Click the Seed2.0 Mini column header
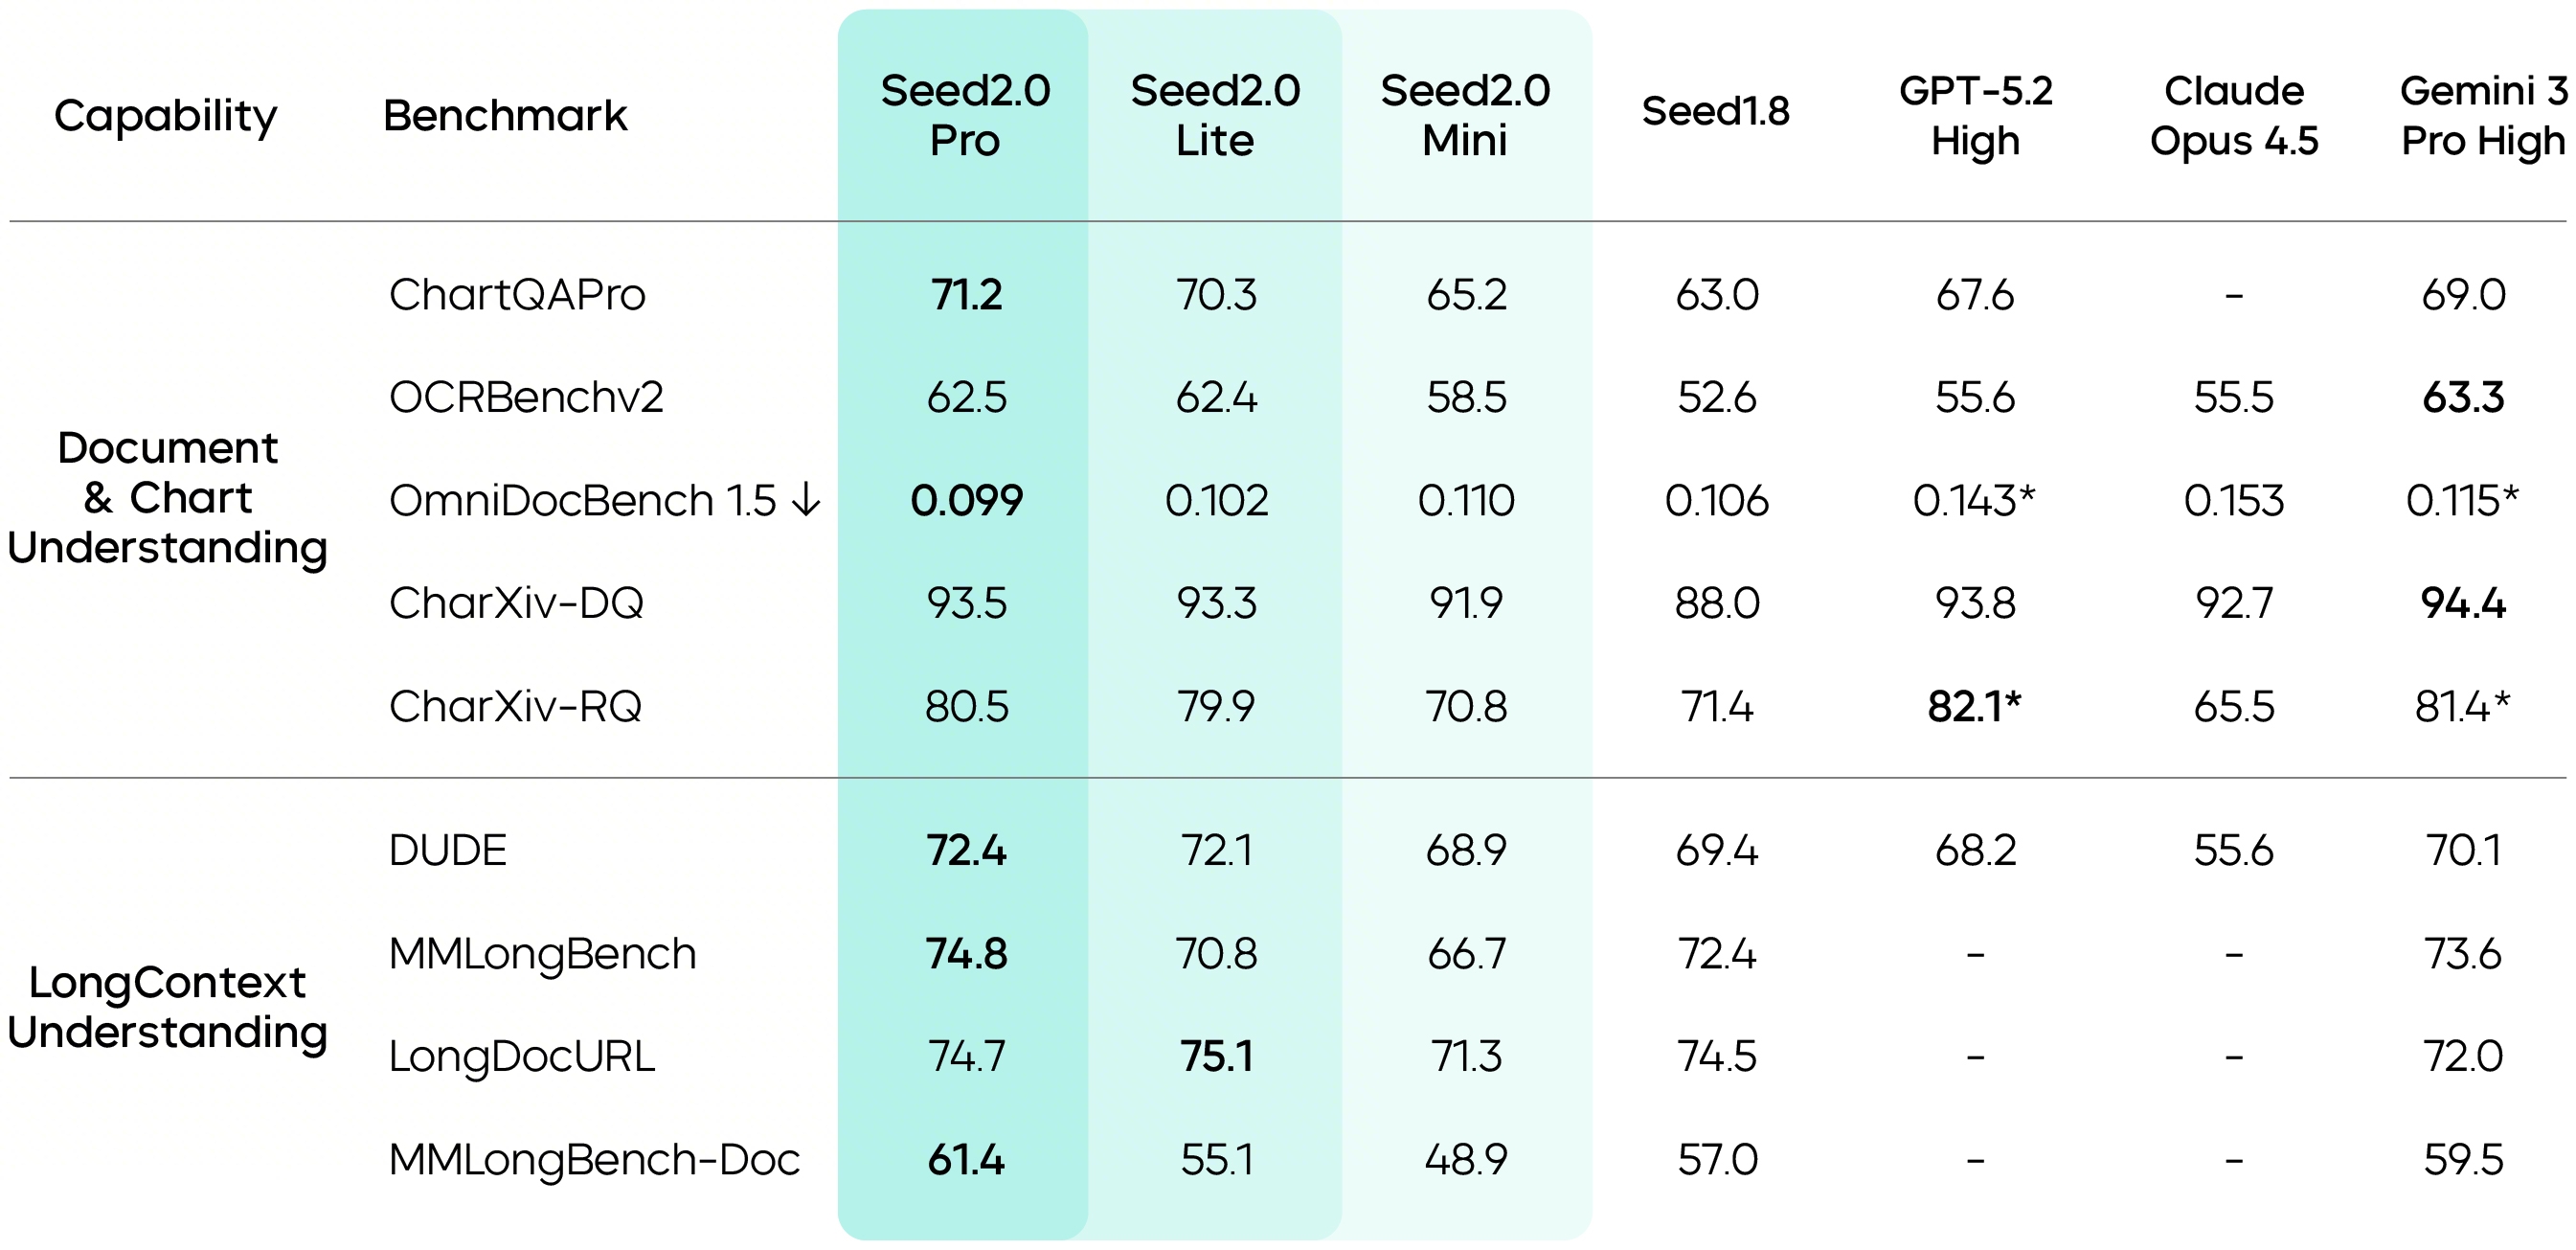This screenshot has height=1250, width=2576. click(1464, 116)
